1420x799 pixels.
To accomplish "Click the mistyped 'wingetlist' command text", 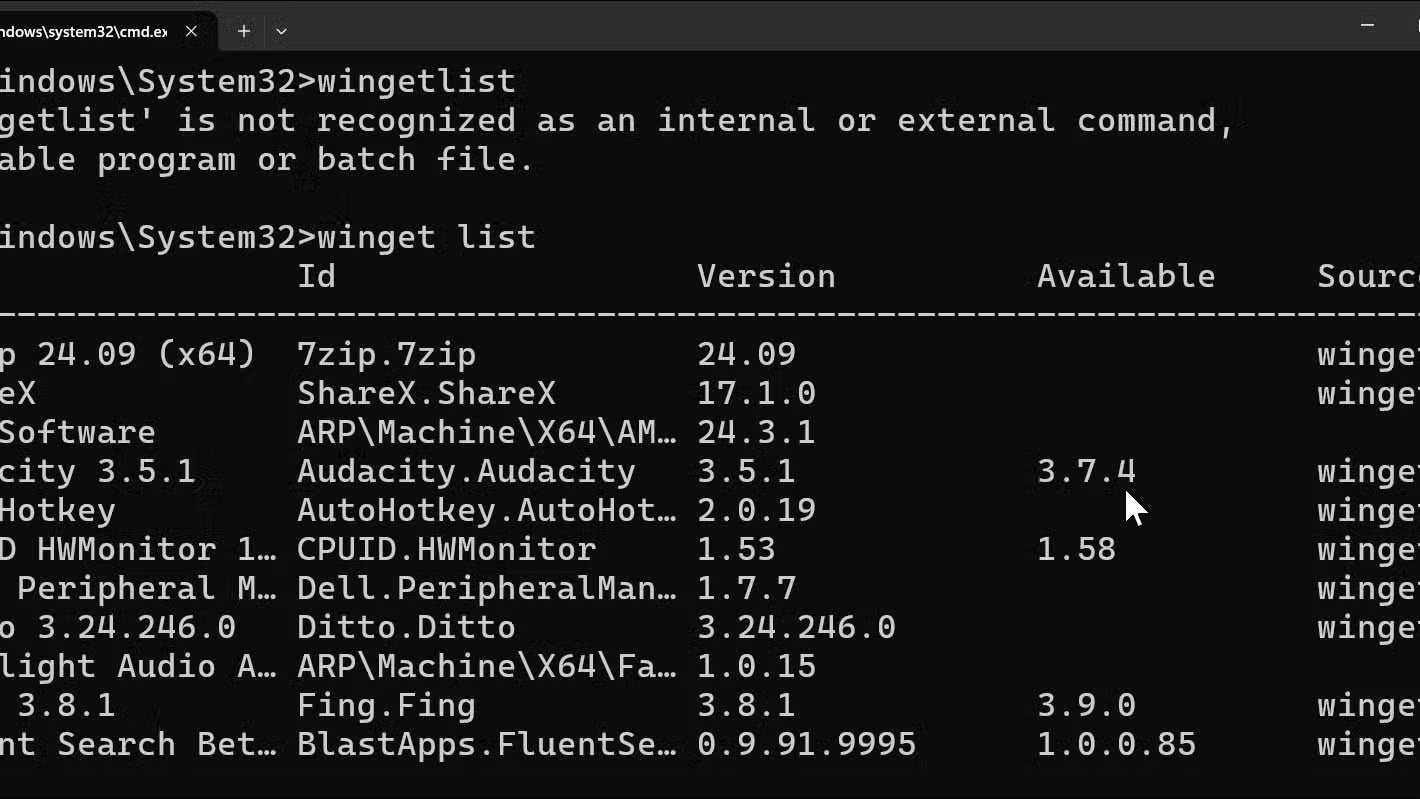I will [416, 81].
